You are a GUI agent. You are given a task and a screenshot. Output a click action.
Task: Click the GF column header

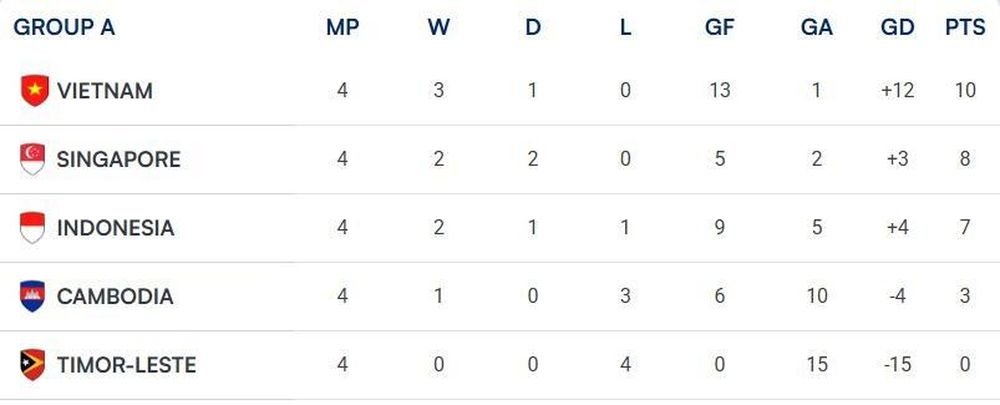tap(719, 27)
